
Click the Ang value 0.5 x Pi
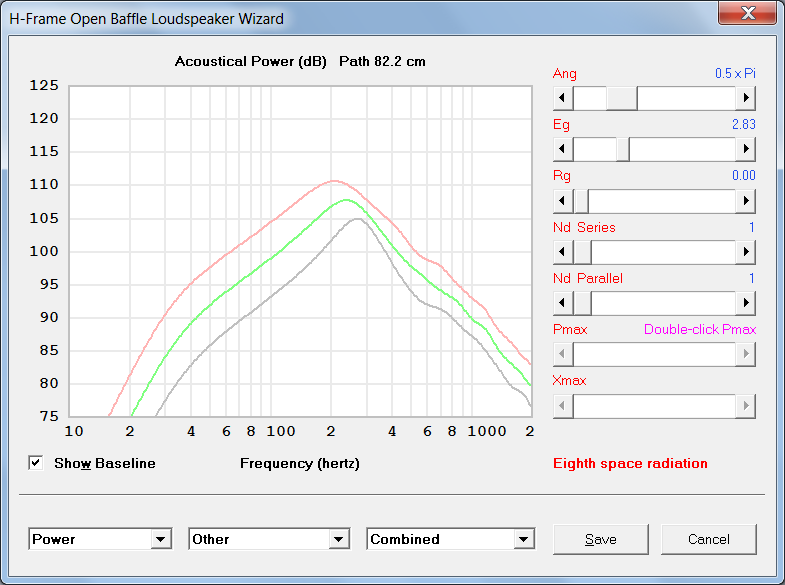tap(735, 74)
